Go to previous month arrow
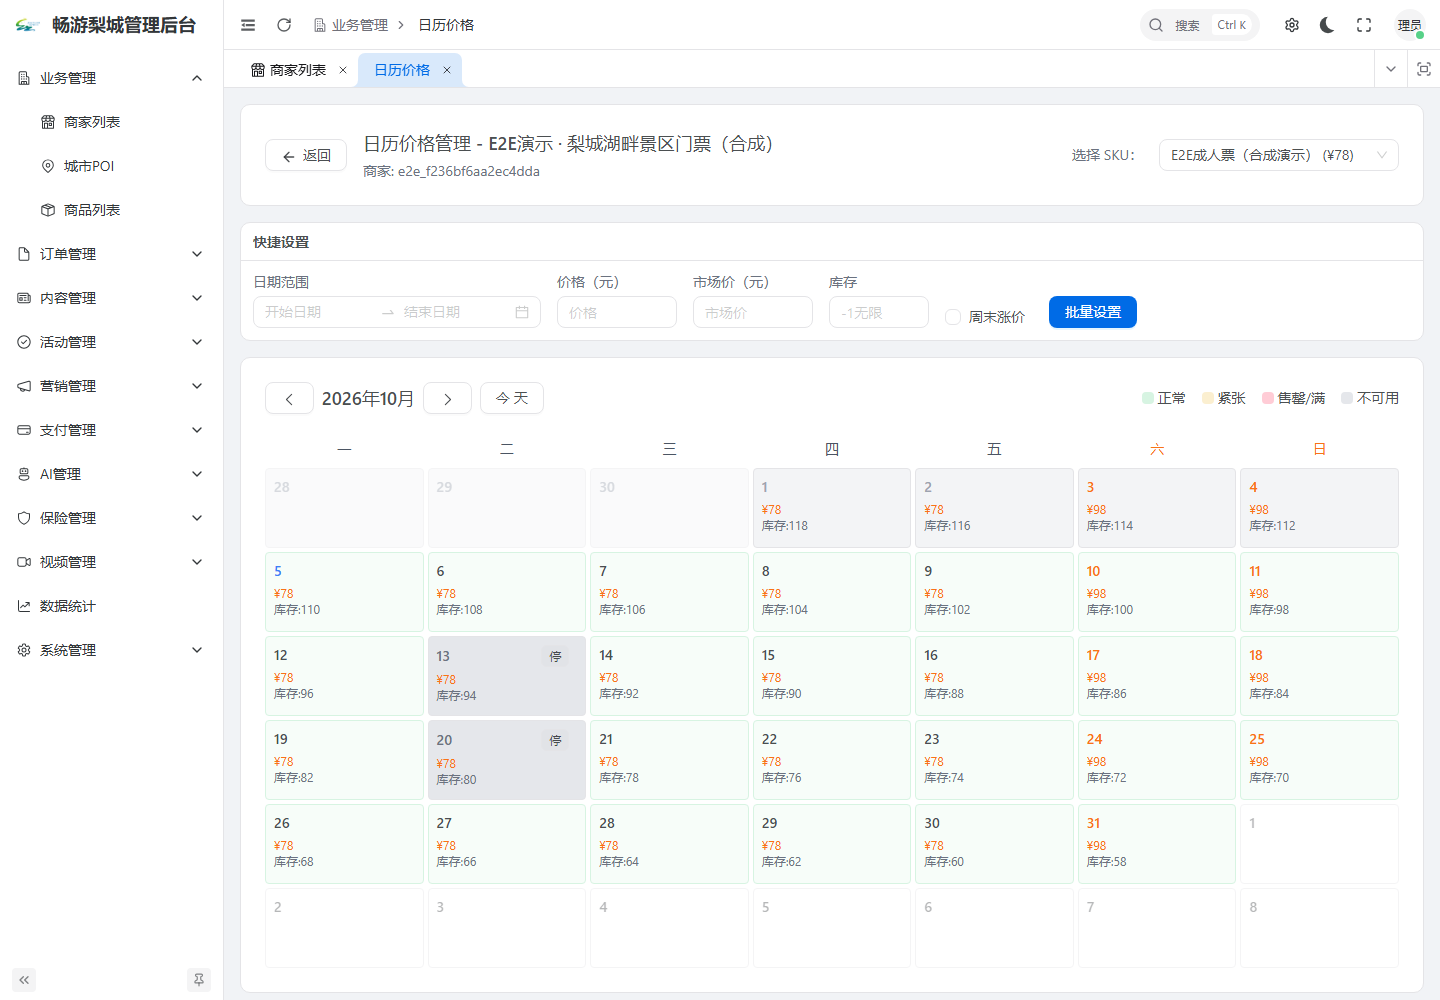1440x1000 pixels. tap(289, 398)
